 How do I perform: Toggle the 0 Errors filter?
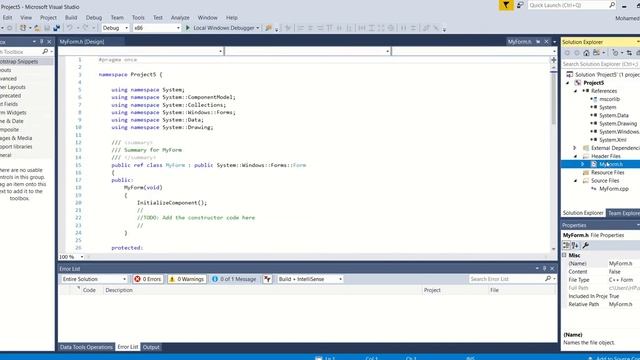point(148,279)
